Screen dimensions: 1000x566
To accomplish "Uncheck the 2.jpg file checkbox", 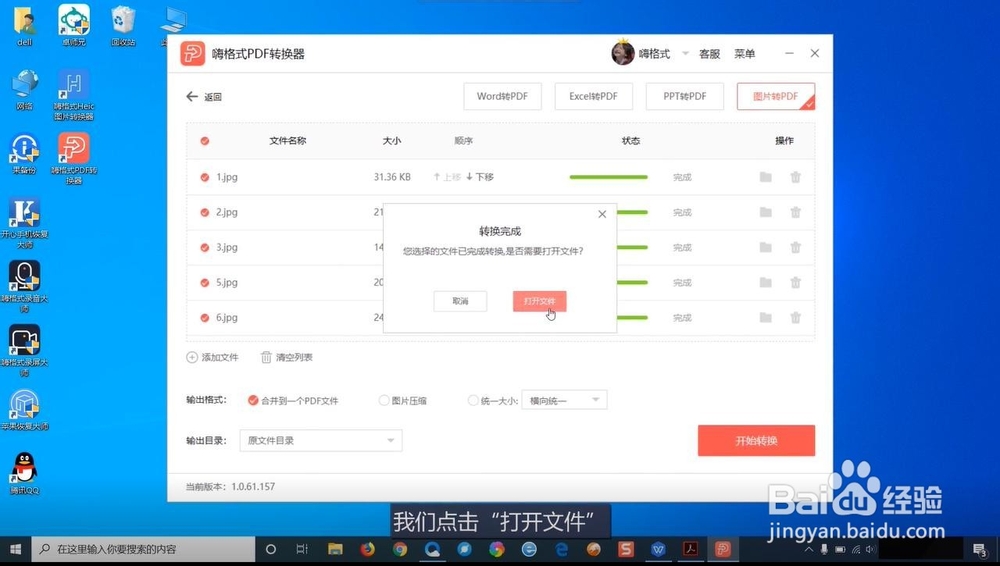I will (205, 212).
